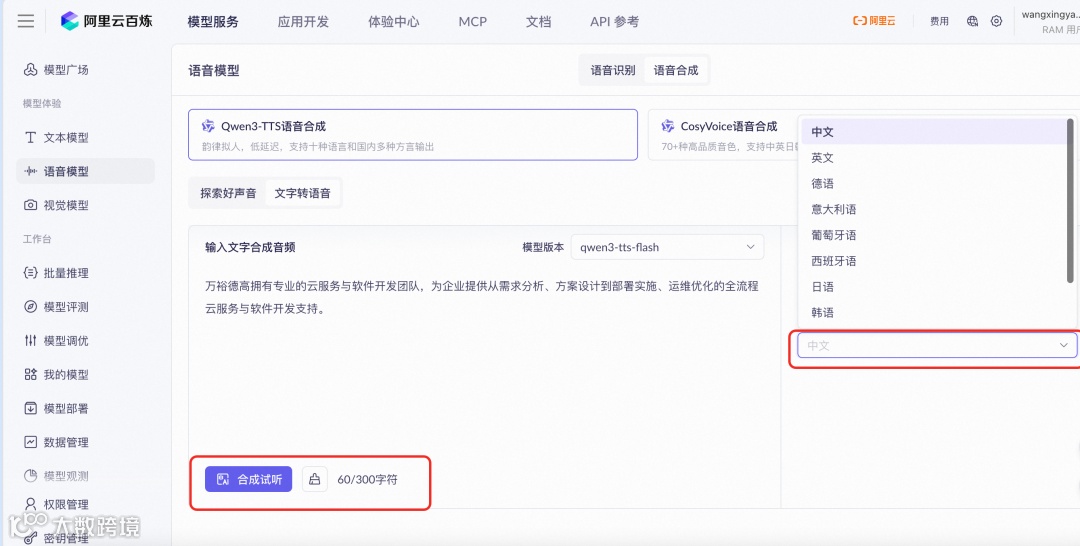
Task: Click the 语音模型 page title
Action: [x=214, y=70]
